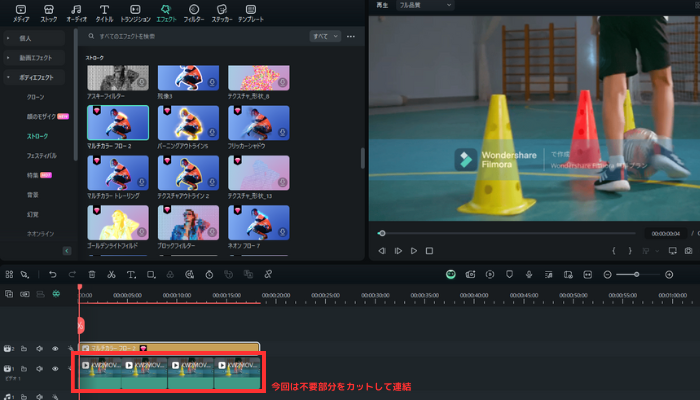Image resolution: width=700 pixels, height=400 pixels.
Task: Select the crop tool in the timeline toolbar
Action: click(x=151, y=275)
